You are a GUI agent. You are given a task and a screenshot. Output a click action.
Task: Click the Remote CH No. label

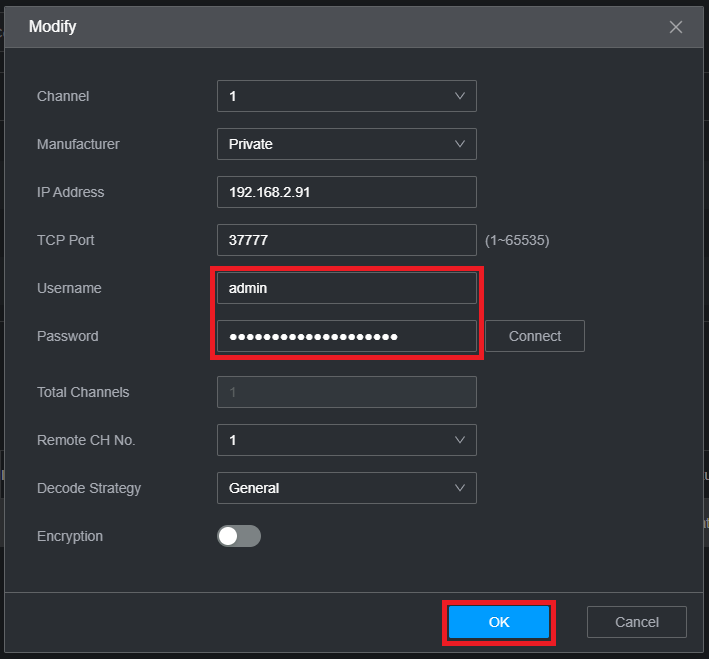[x=86, y=440]
